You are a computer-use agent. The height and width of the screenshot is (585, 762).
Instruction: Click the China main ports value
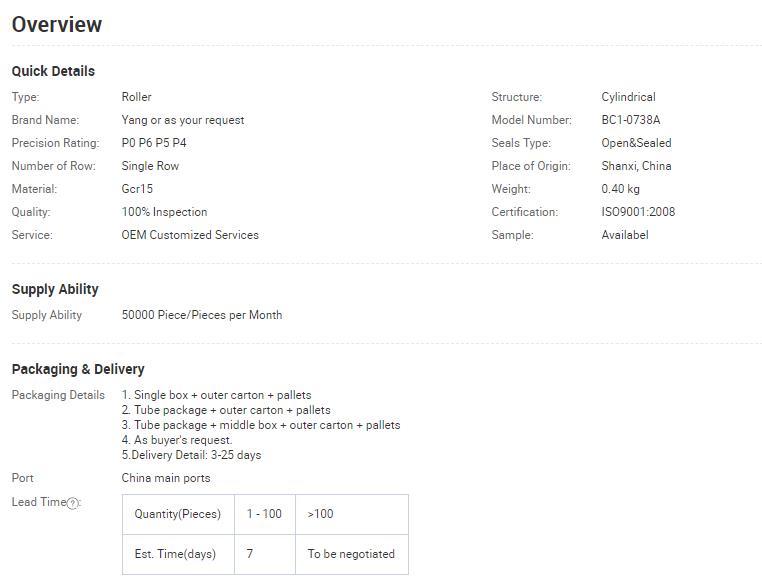point(166,478)
